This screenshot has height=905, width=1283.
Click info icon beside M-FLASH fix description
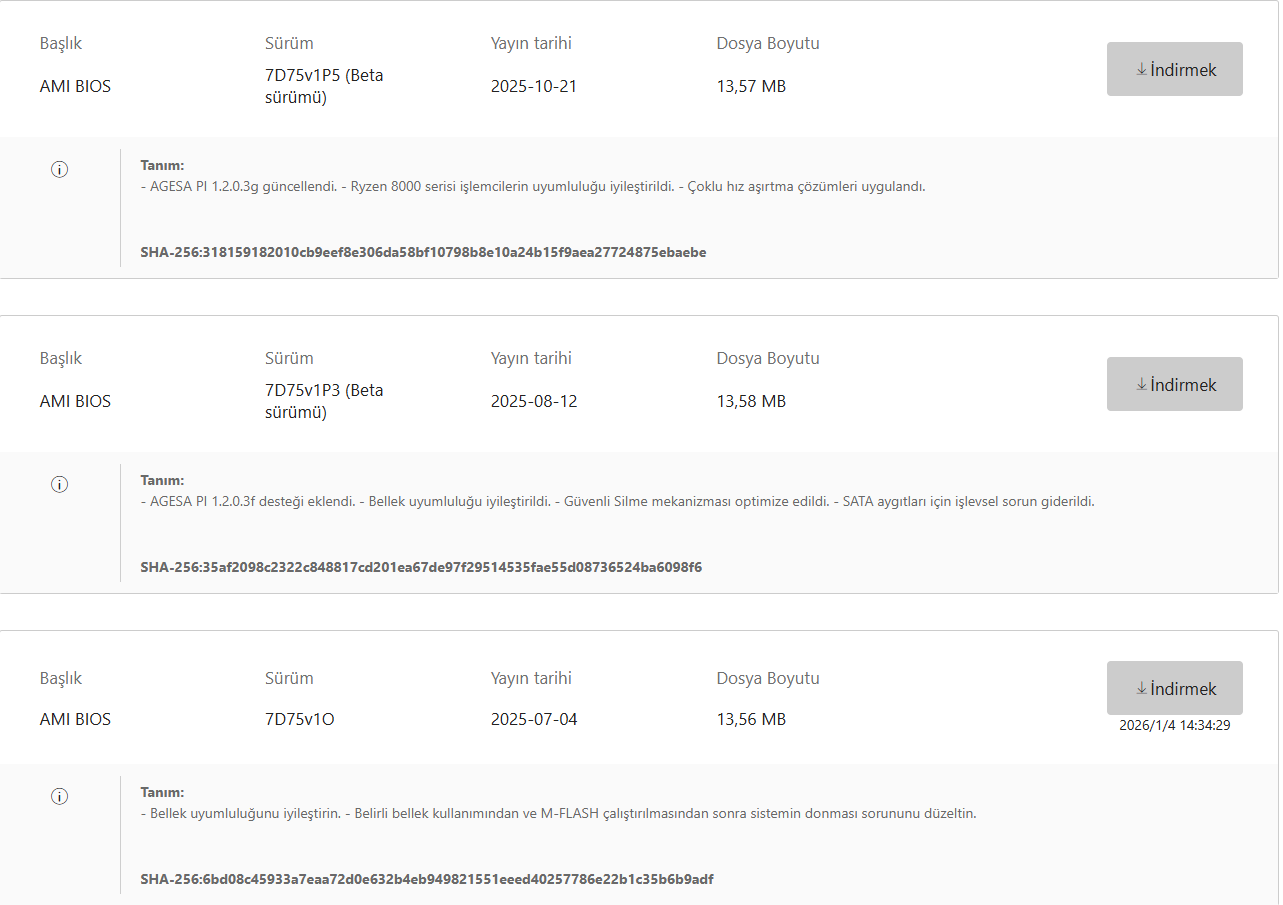tap(59, 796)
